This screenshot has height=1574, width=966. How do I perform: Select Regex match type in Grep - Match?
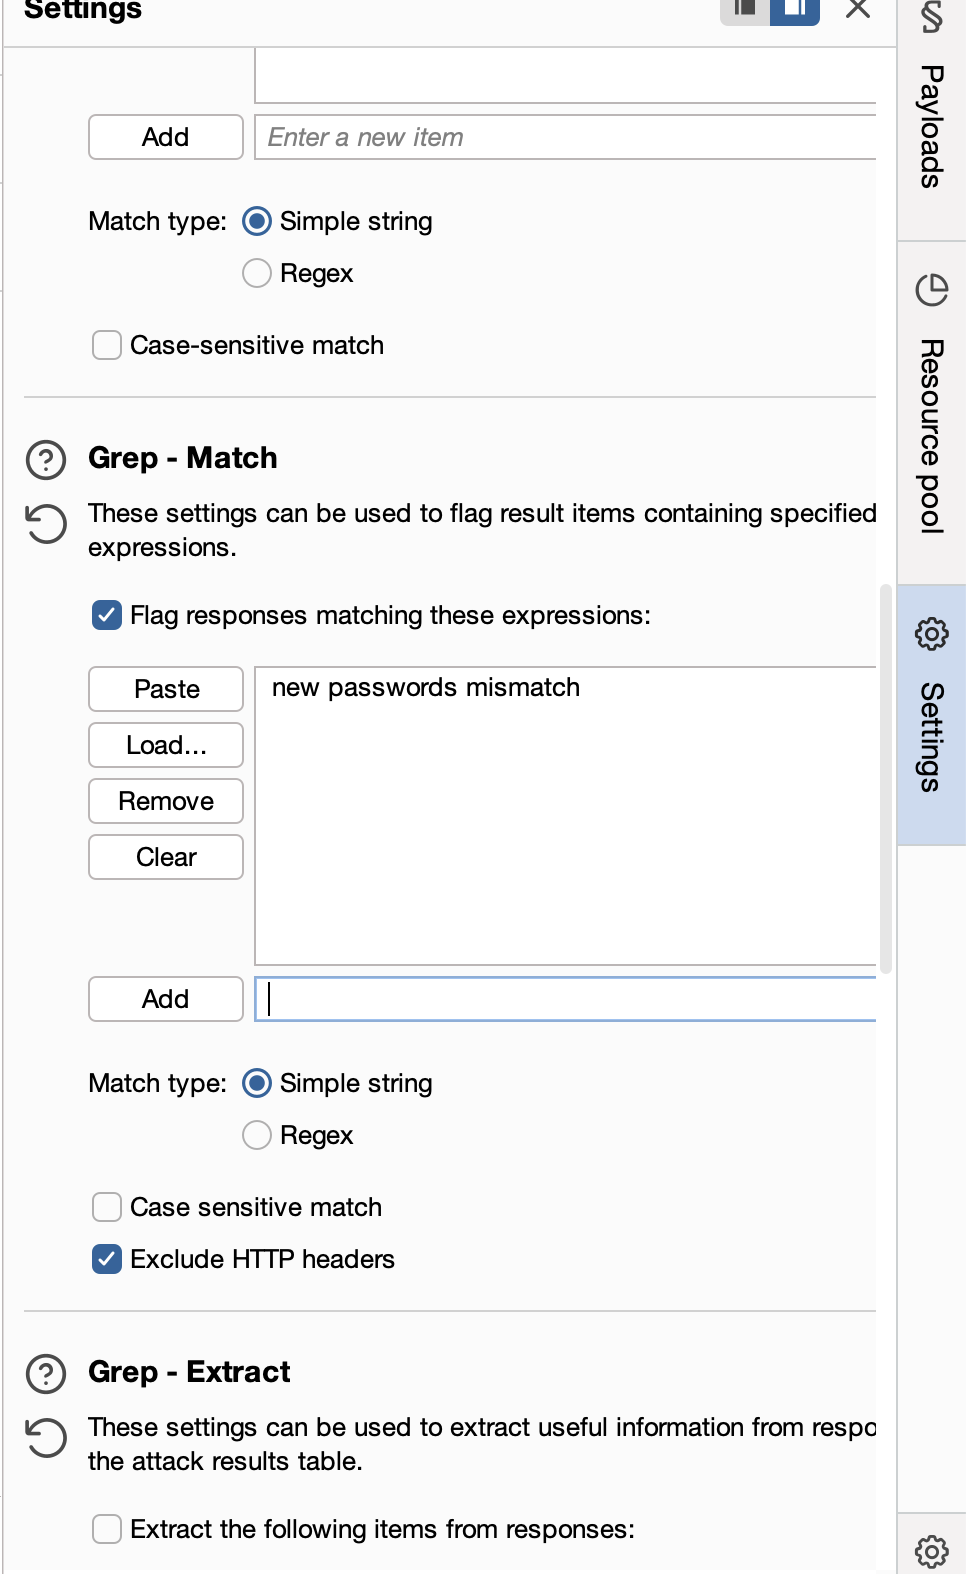coord(257,1135)
